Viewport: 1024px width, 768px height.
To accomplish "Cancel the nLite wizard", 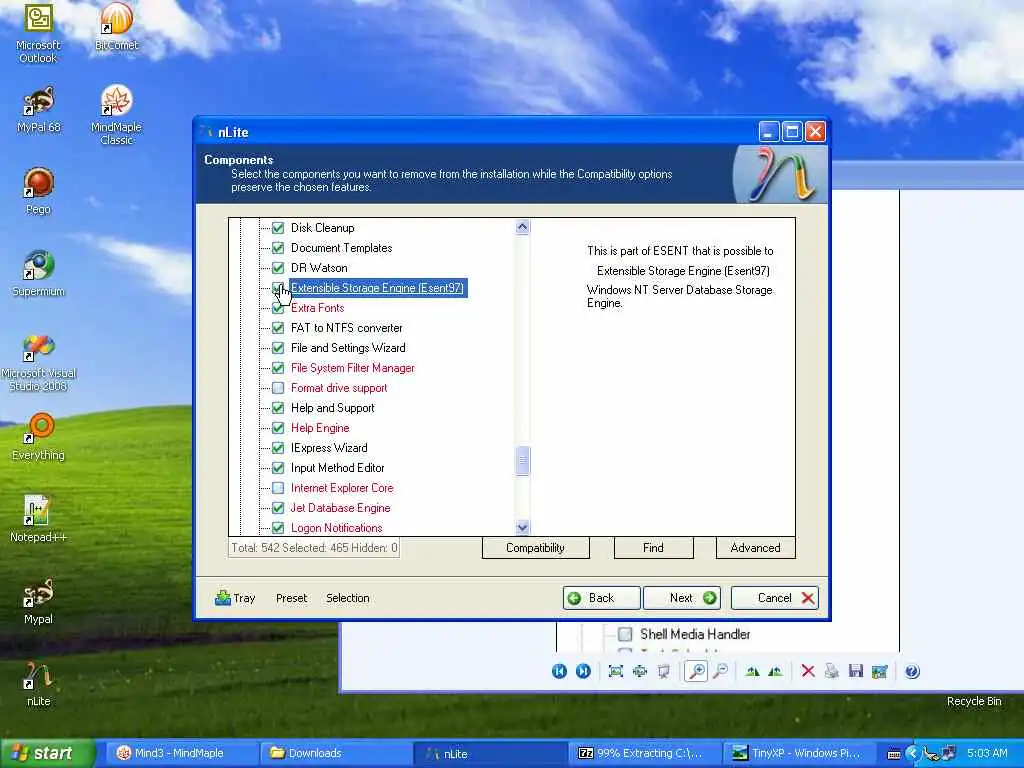I will coord(775,598).
